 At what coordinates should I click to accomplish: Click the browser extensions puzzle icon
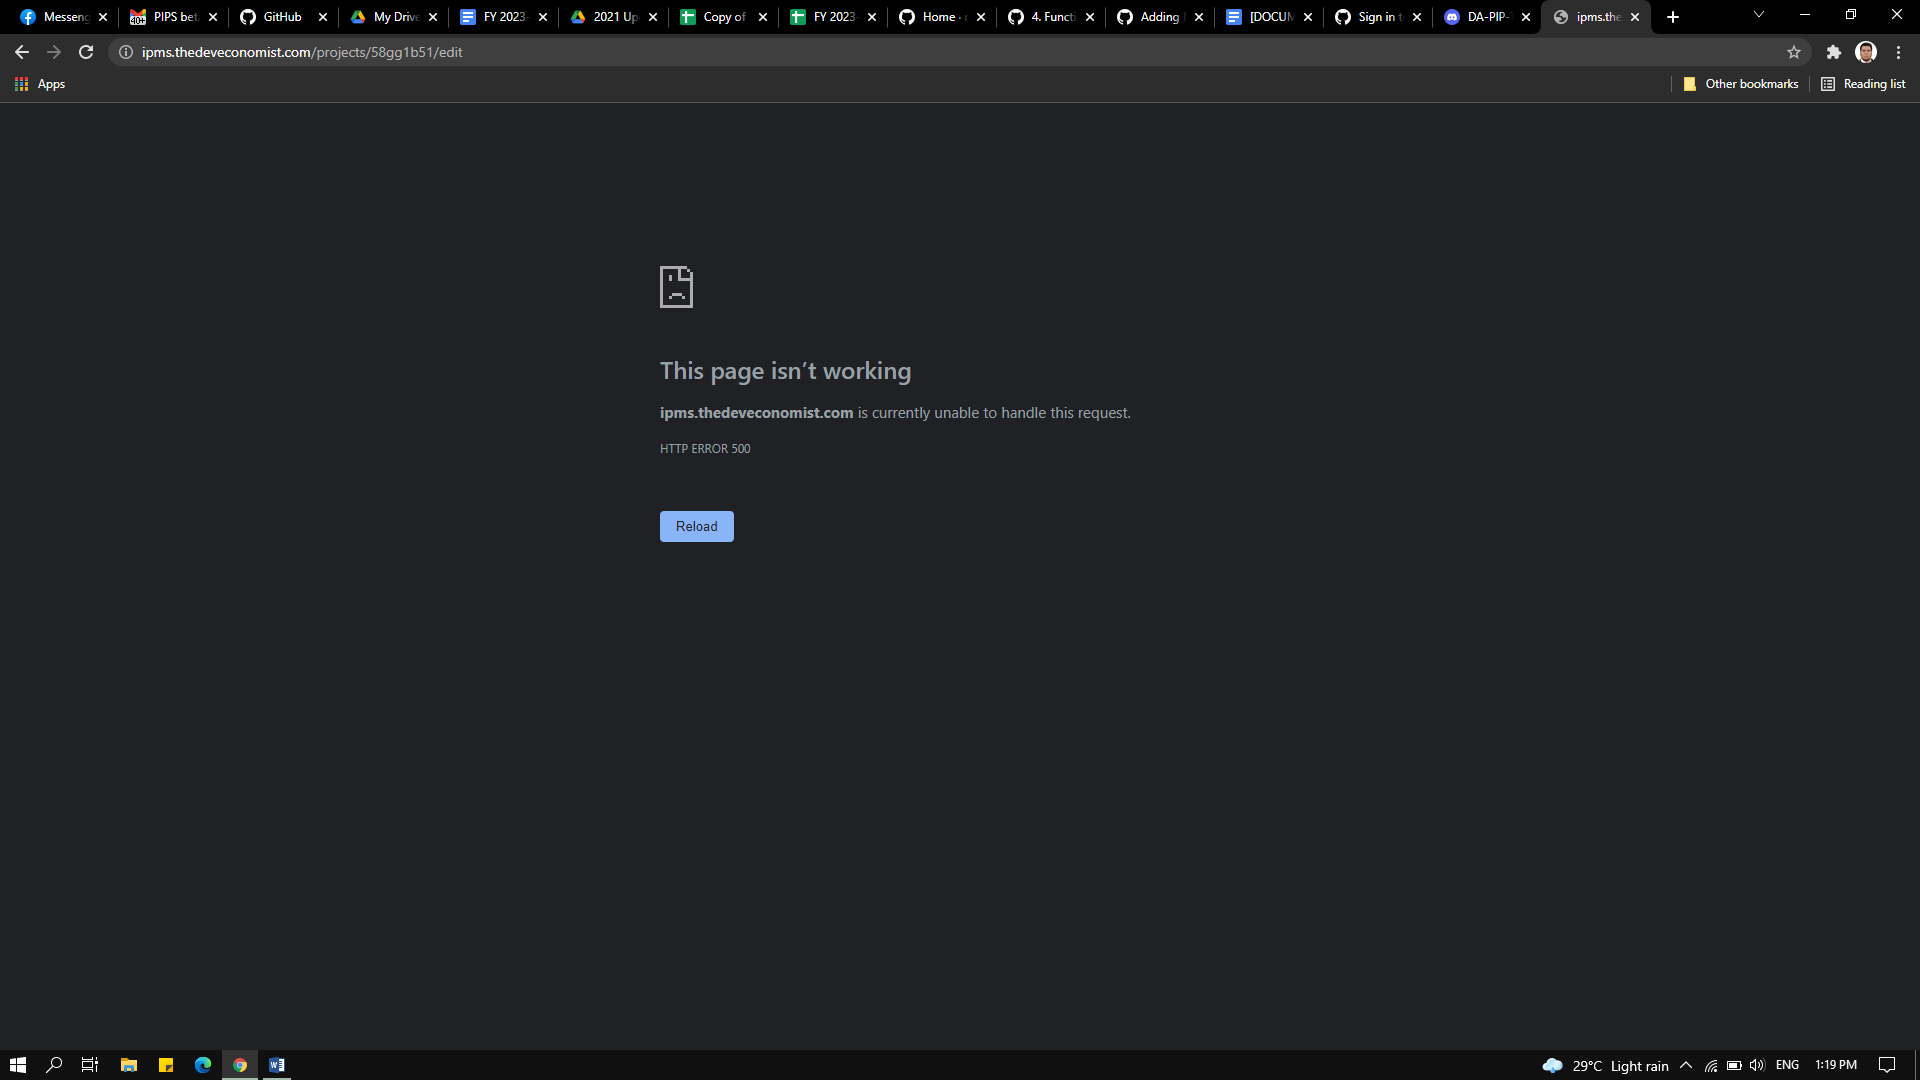click(x=1834, y=52)
